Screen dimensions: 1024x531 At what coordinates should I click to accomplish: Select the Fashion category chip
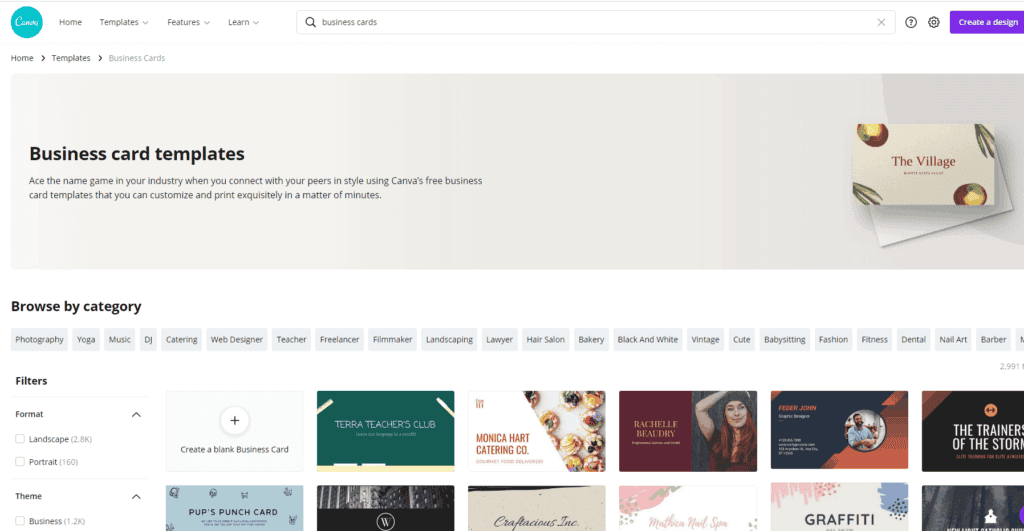833,340
